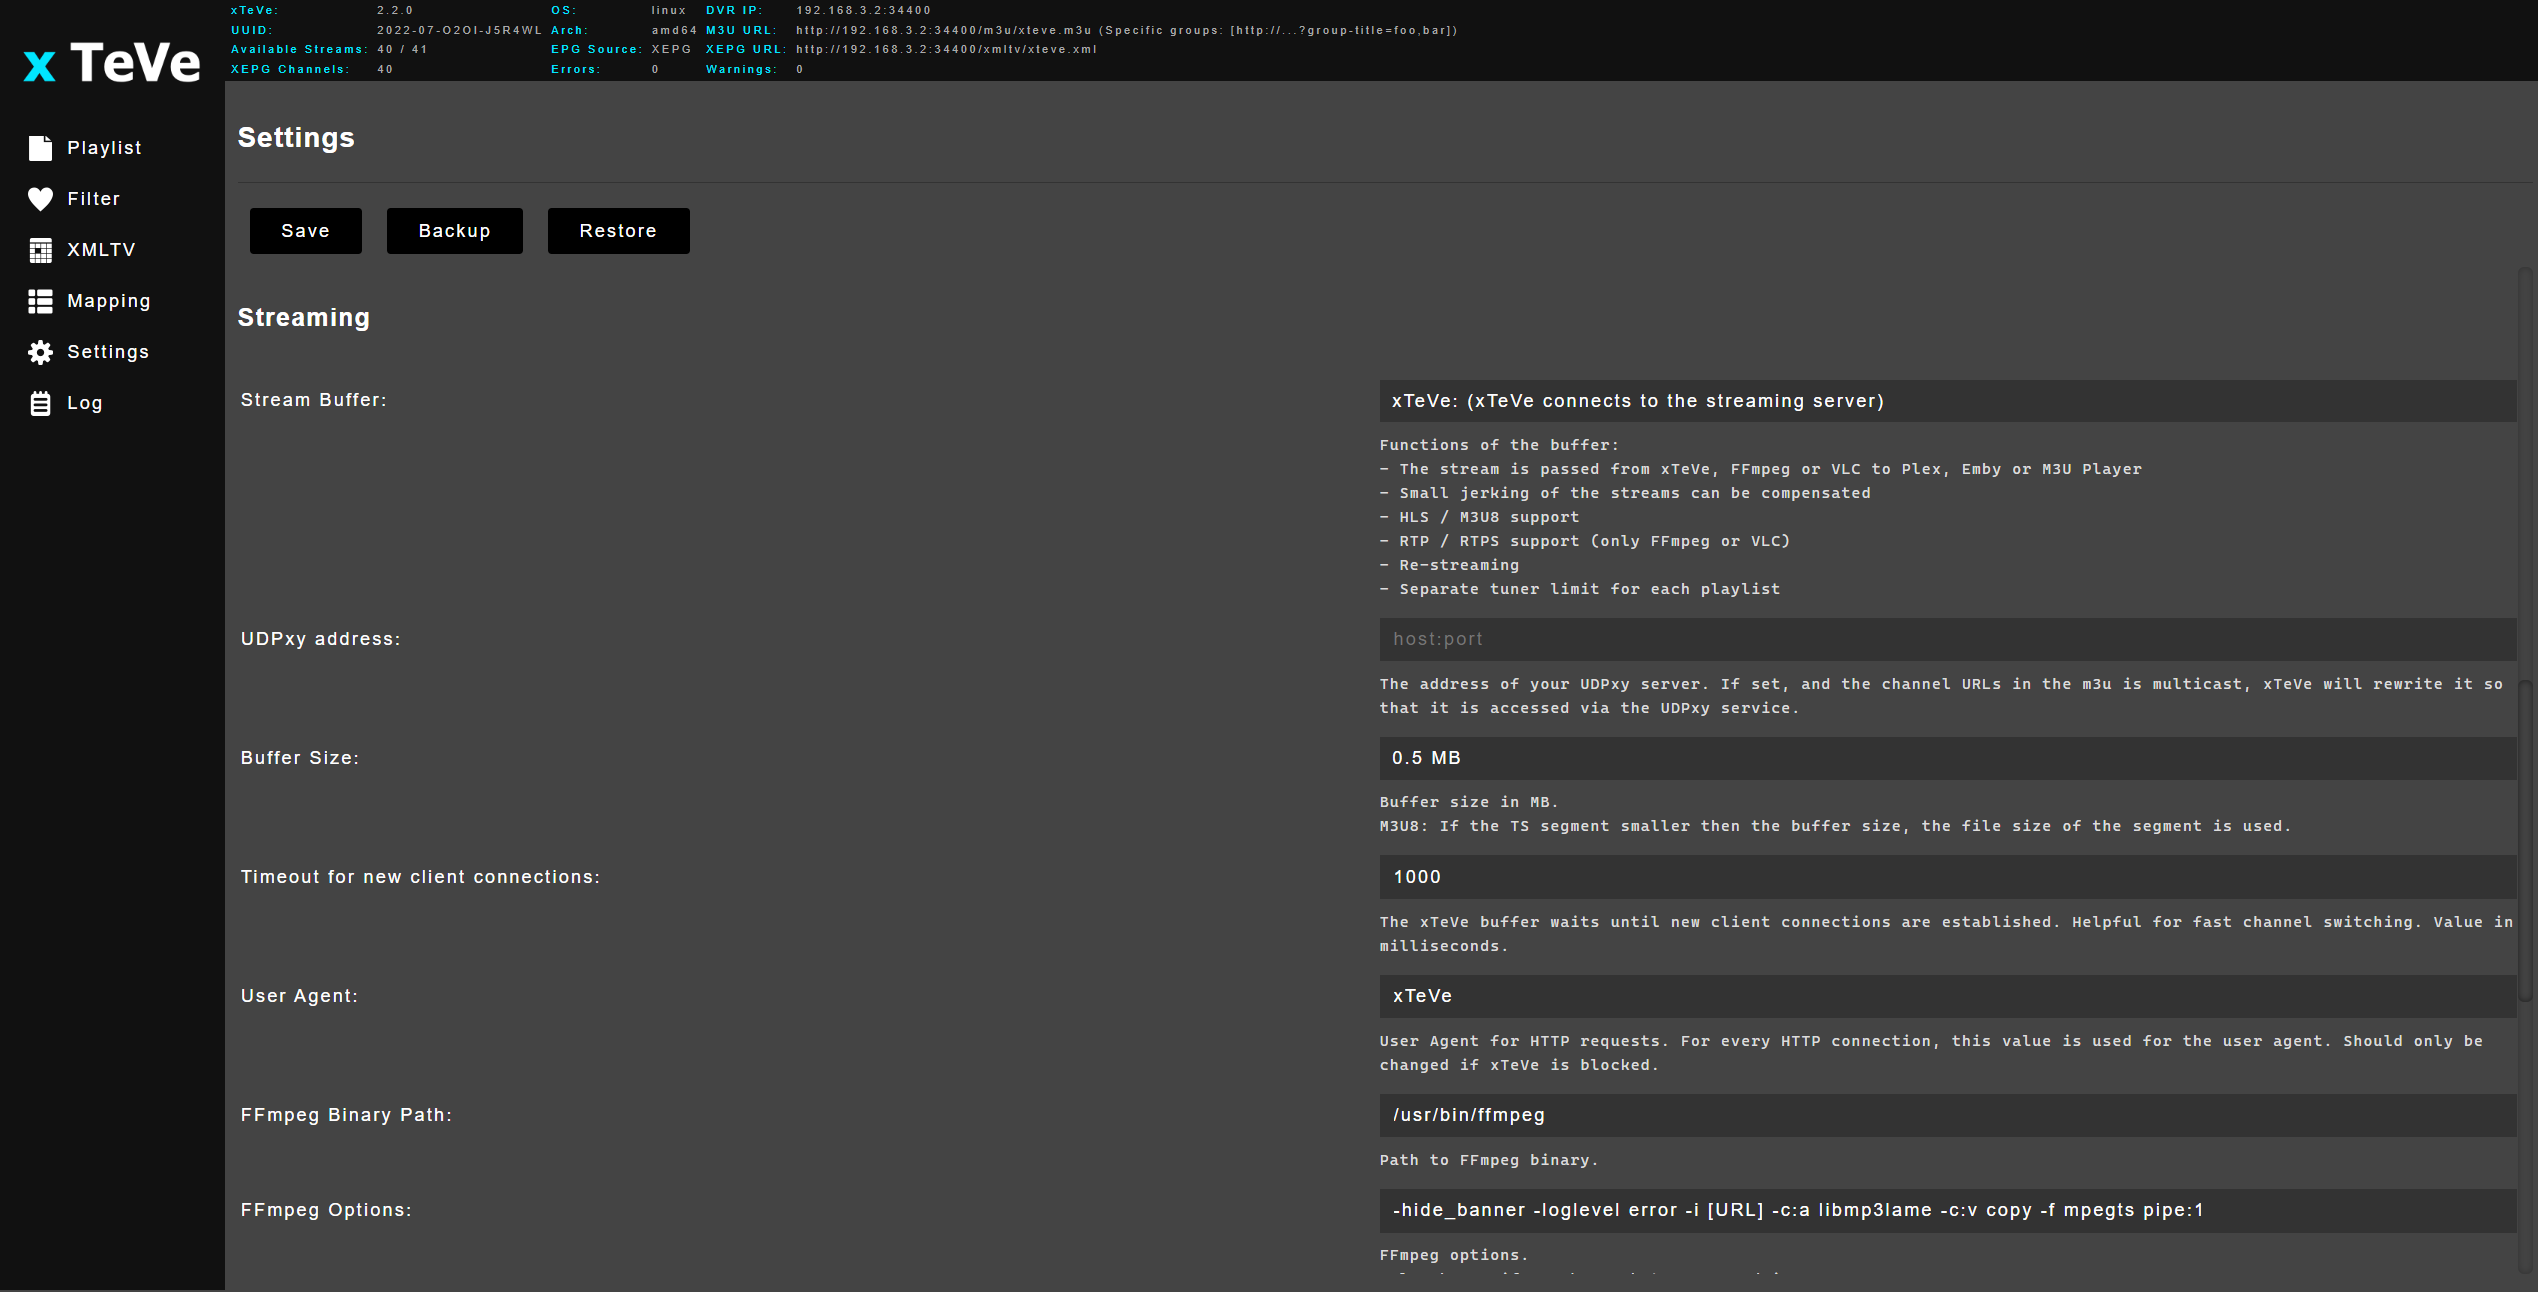Click the Playlist document icon

coord(40,148)
